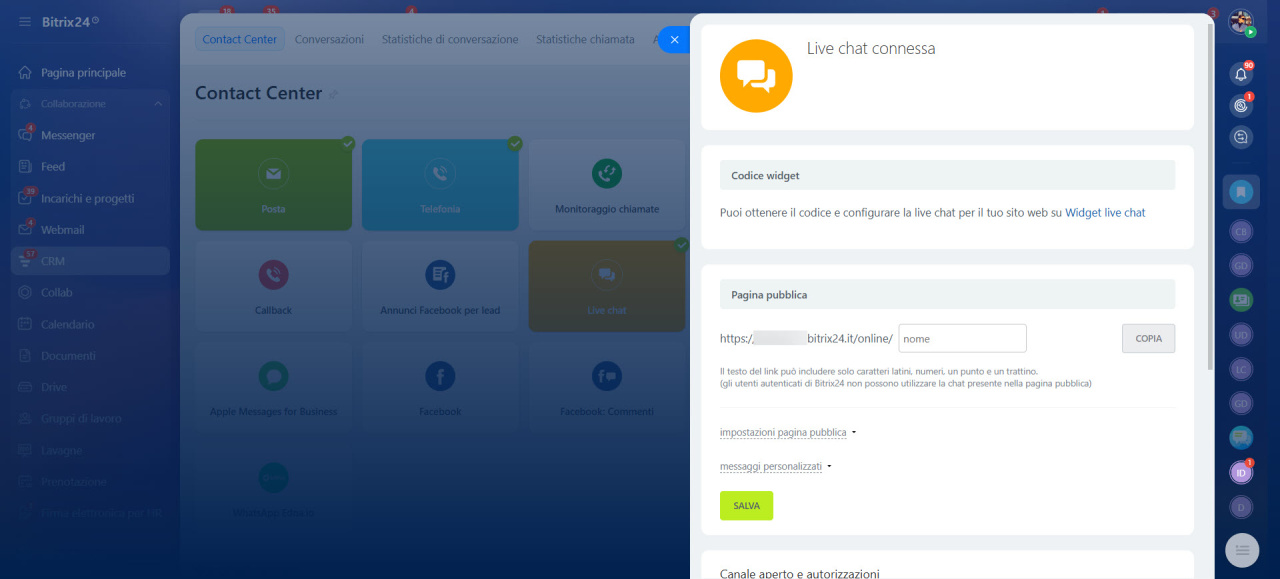Switch to the Contact Center tab
1280x579 pixels.
point(240,39)
